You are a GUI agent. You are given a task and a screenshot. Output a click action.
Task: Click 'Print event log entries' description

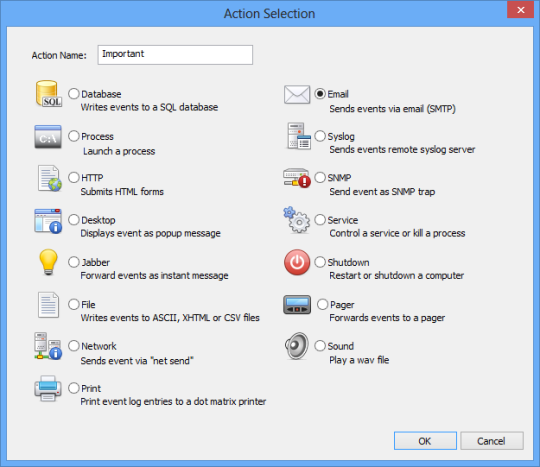click(x=173, y=402)
